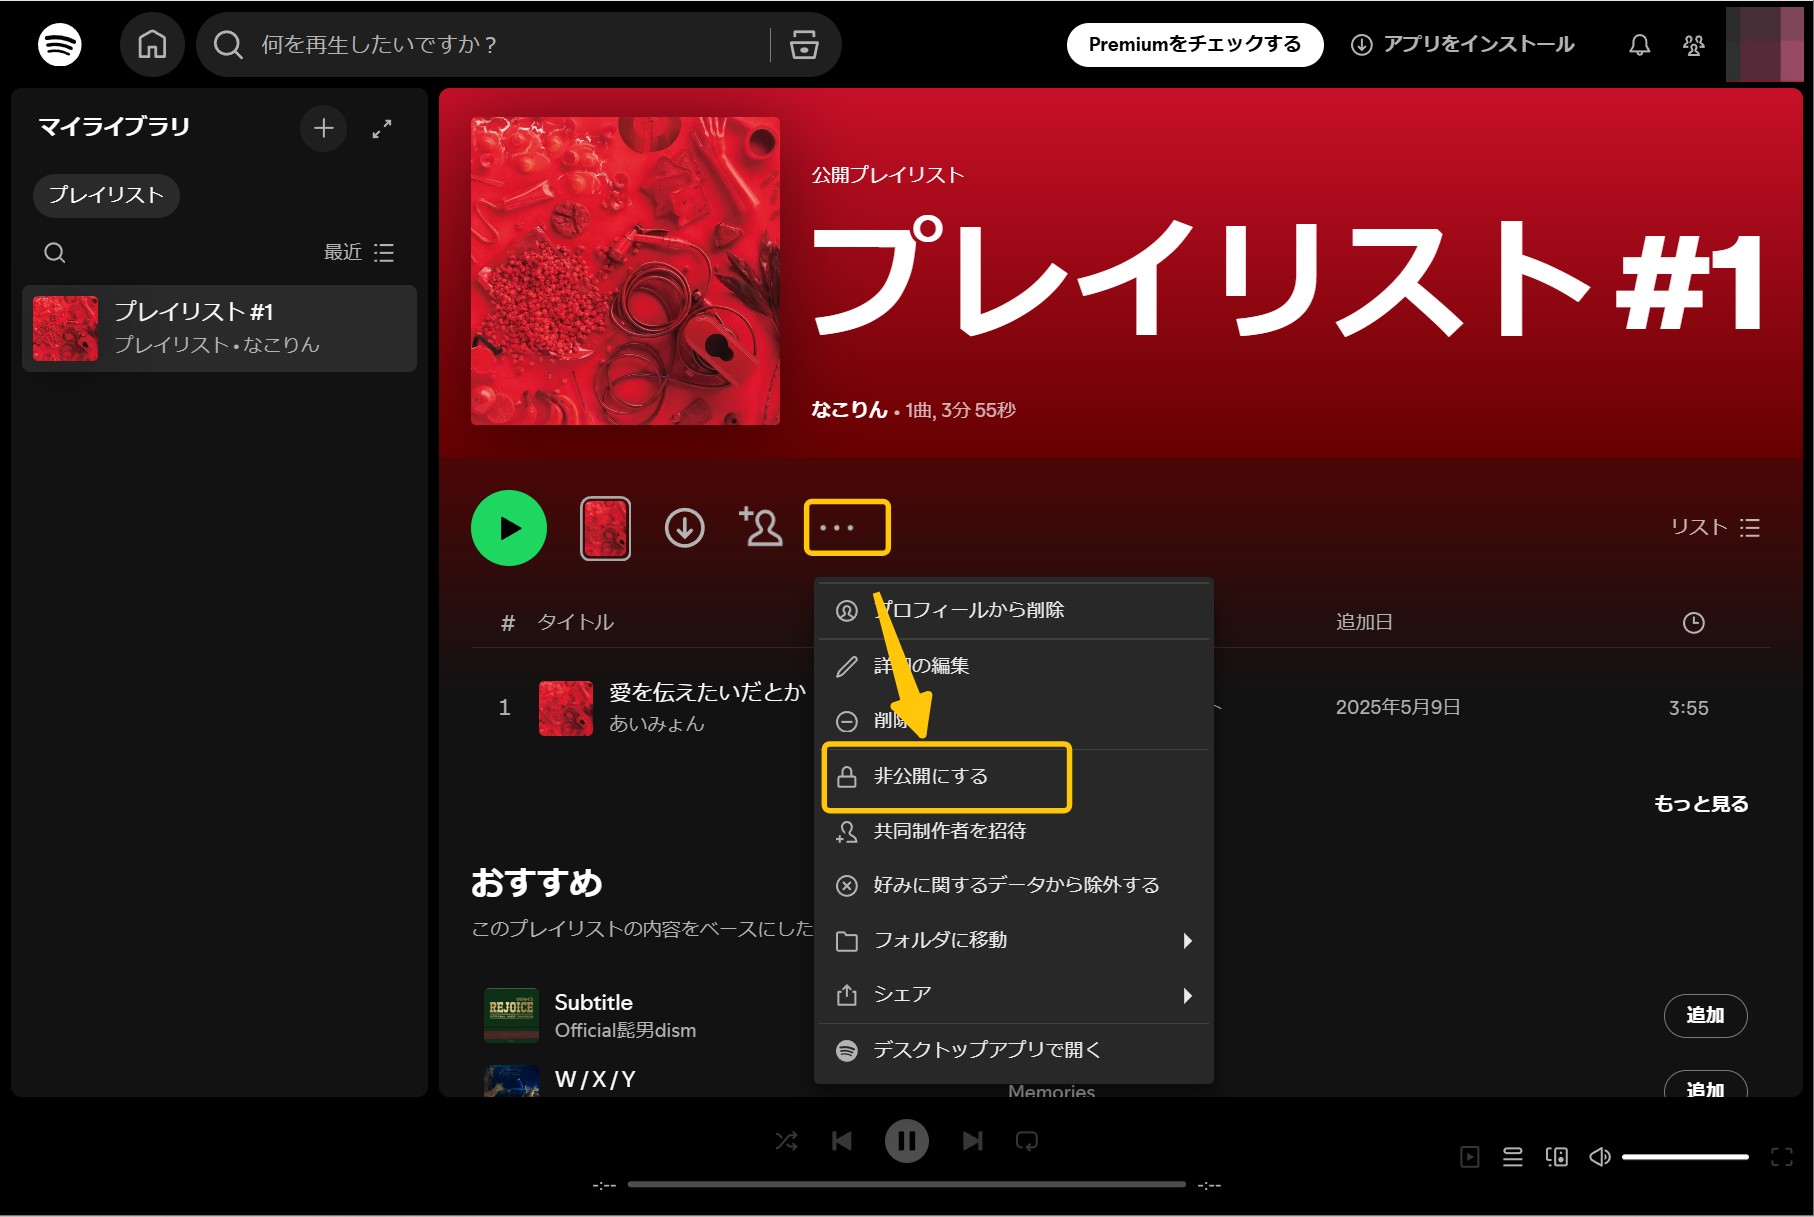Open connect to device icon

coord(1557,1157)
